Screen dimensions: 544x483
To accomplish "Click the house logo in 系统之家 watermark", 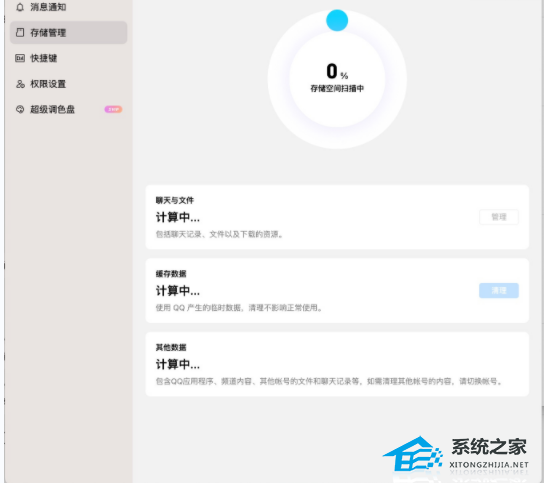I will click(x=413, y=454).
